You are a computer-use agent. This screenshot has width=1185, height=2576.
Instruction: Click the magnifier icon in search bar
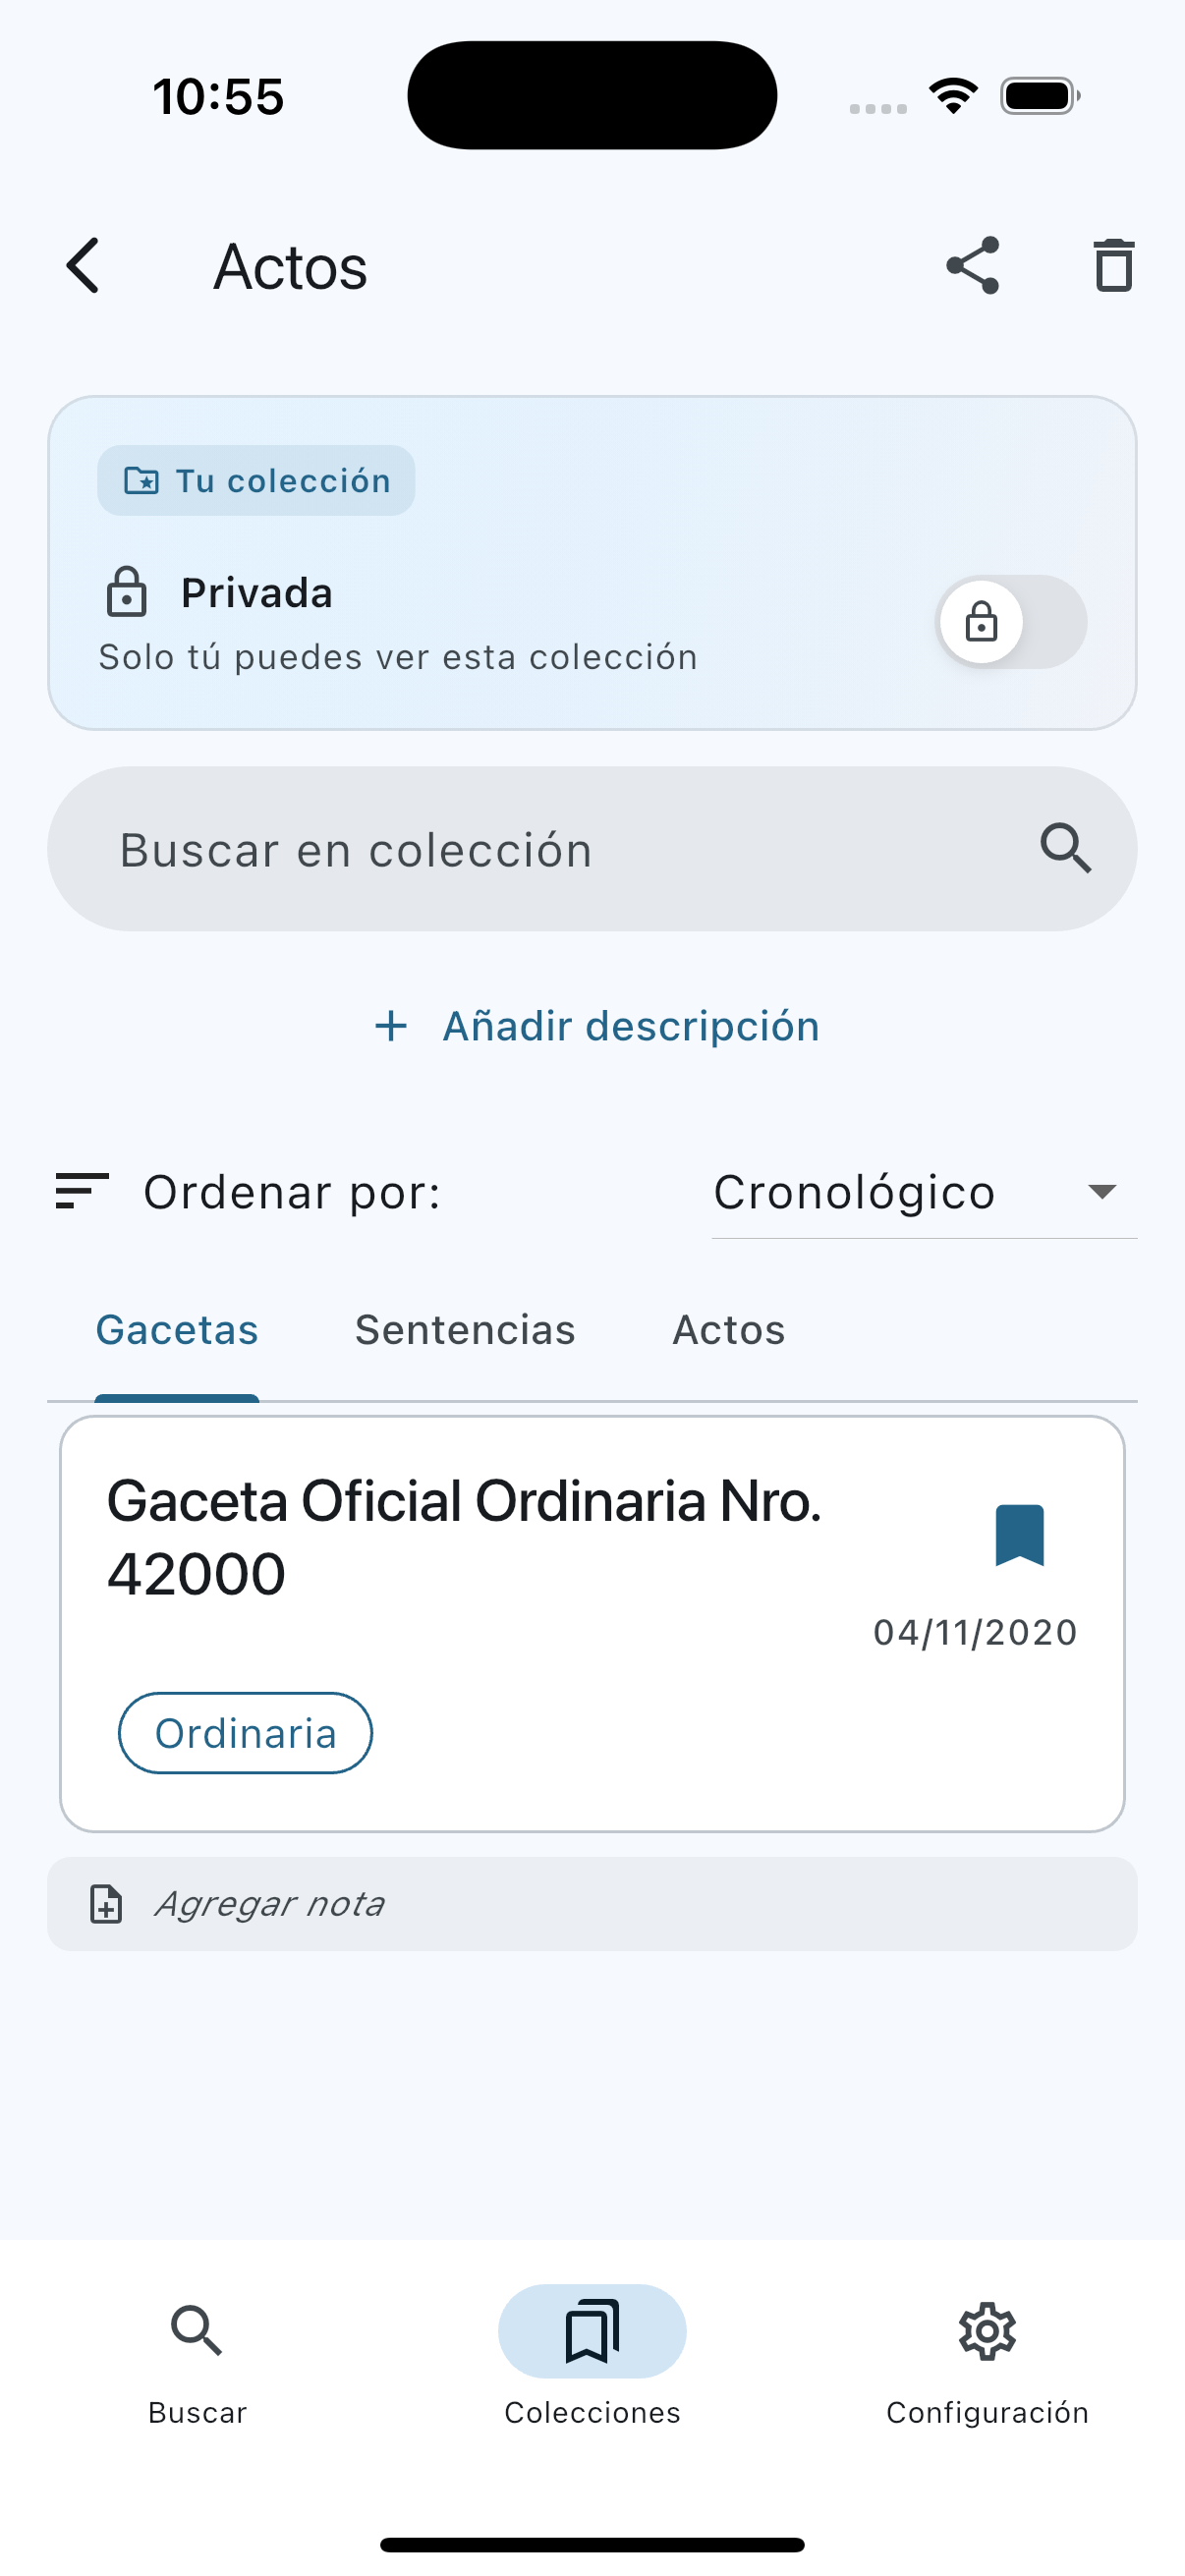pyautogui.click(x=1065, y=849)
